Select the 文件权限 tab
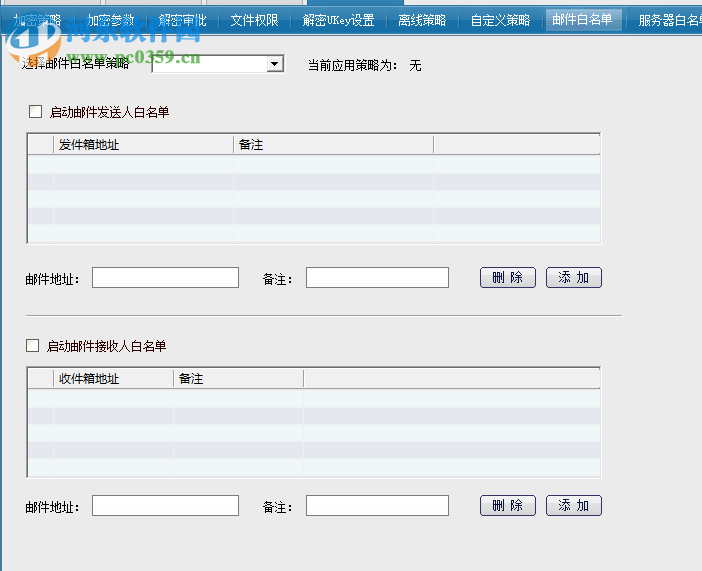 254,20
